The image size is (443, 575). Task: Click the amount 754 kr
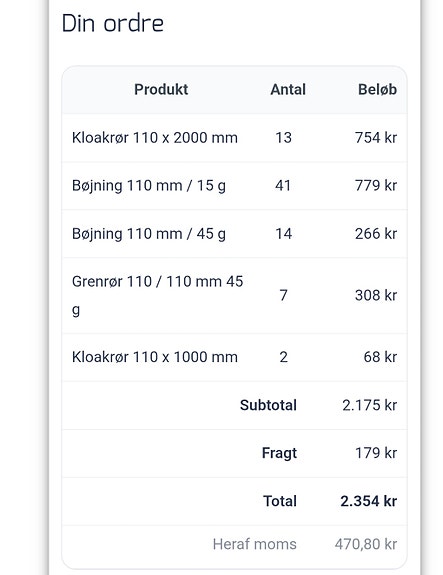376,138
